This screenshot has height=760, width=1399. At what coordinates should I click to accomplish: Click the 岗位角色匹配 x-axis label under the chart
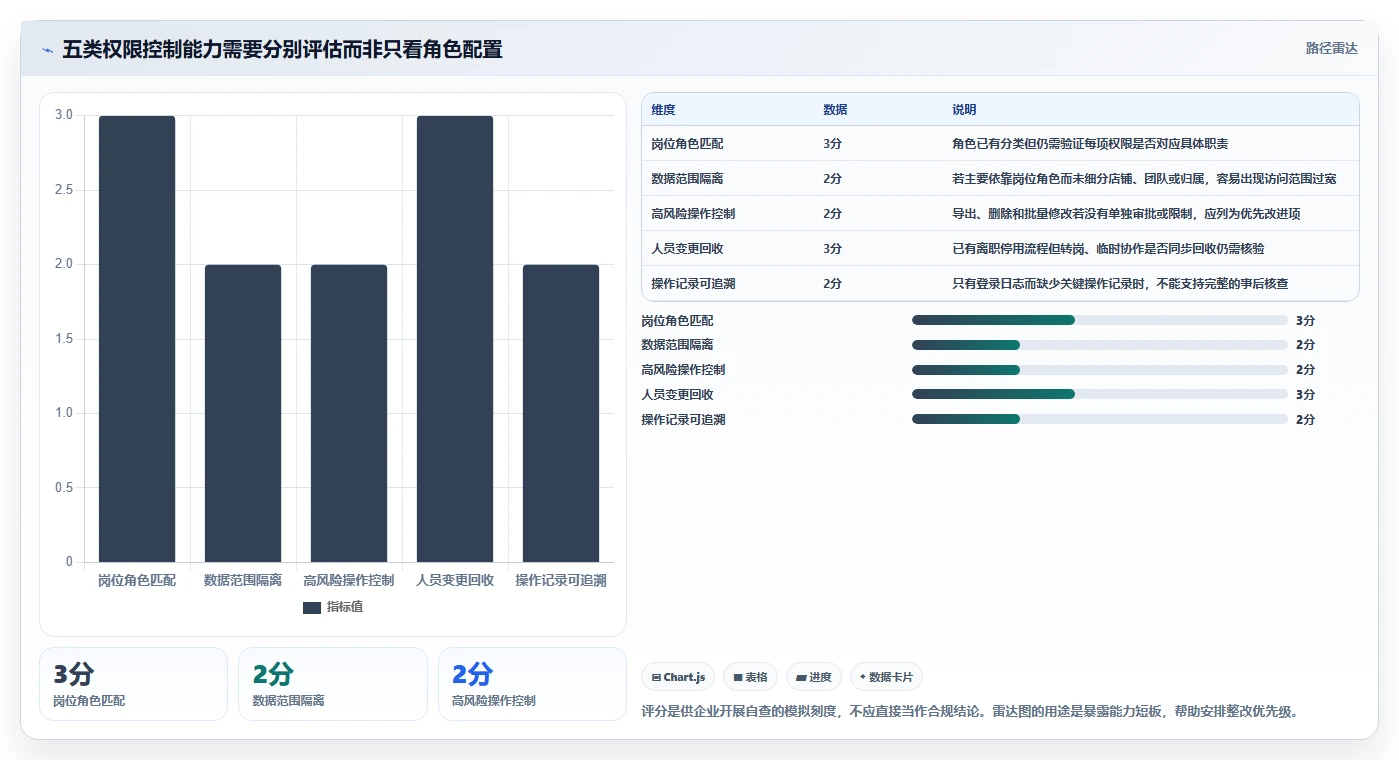[137, 580]
